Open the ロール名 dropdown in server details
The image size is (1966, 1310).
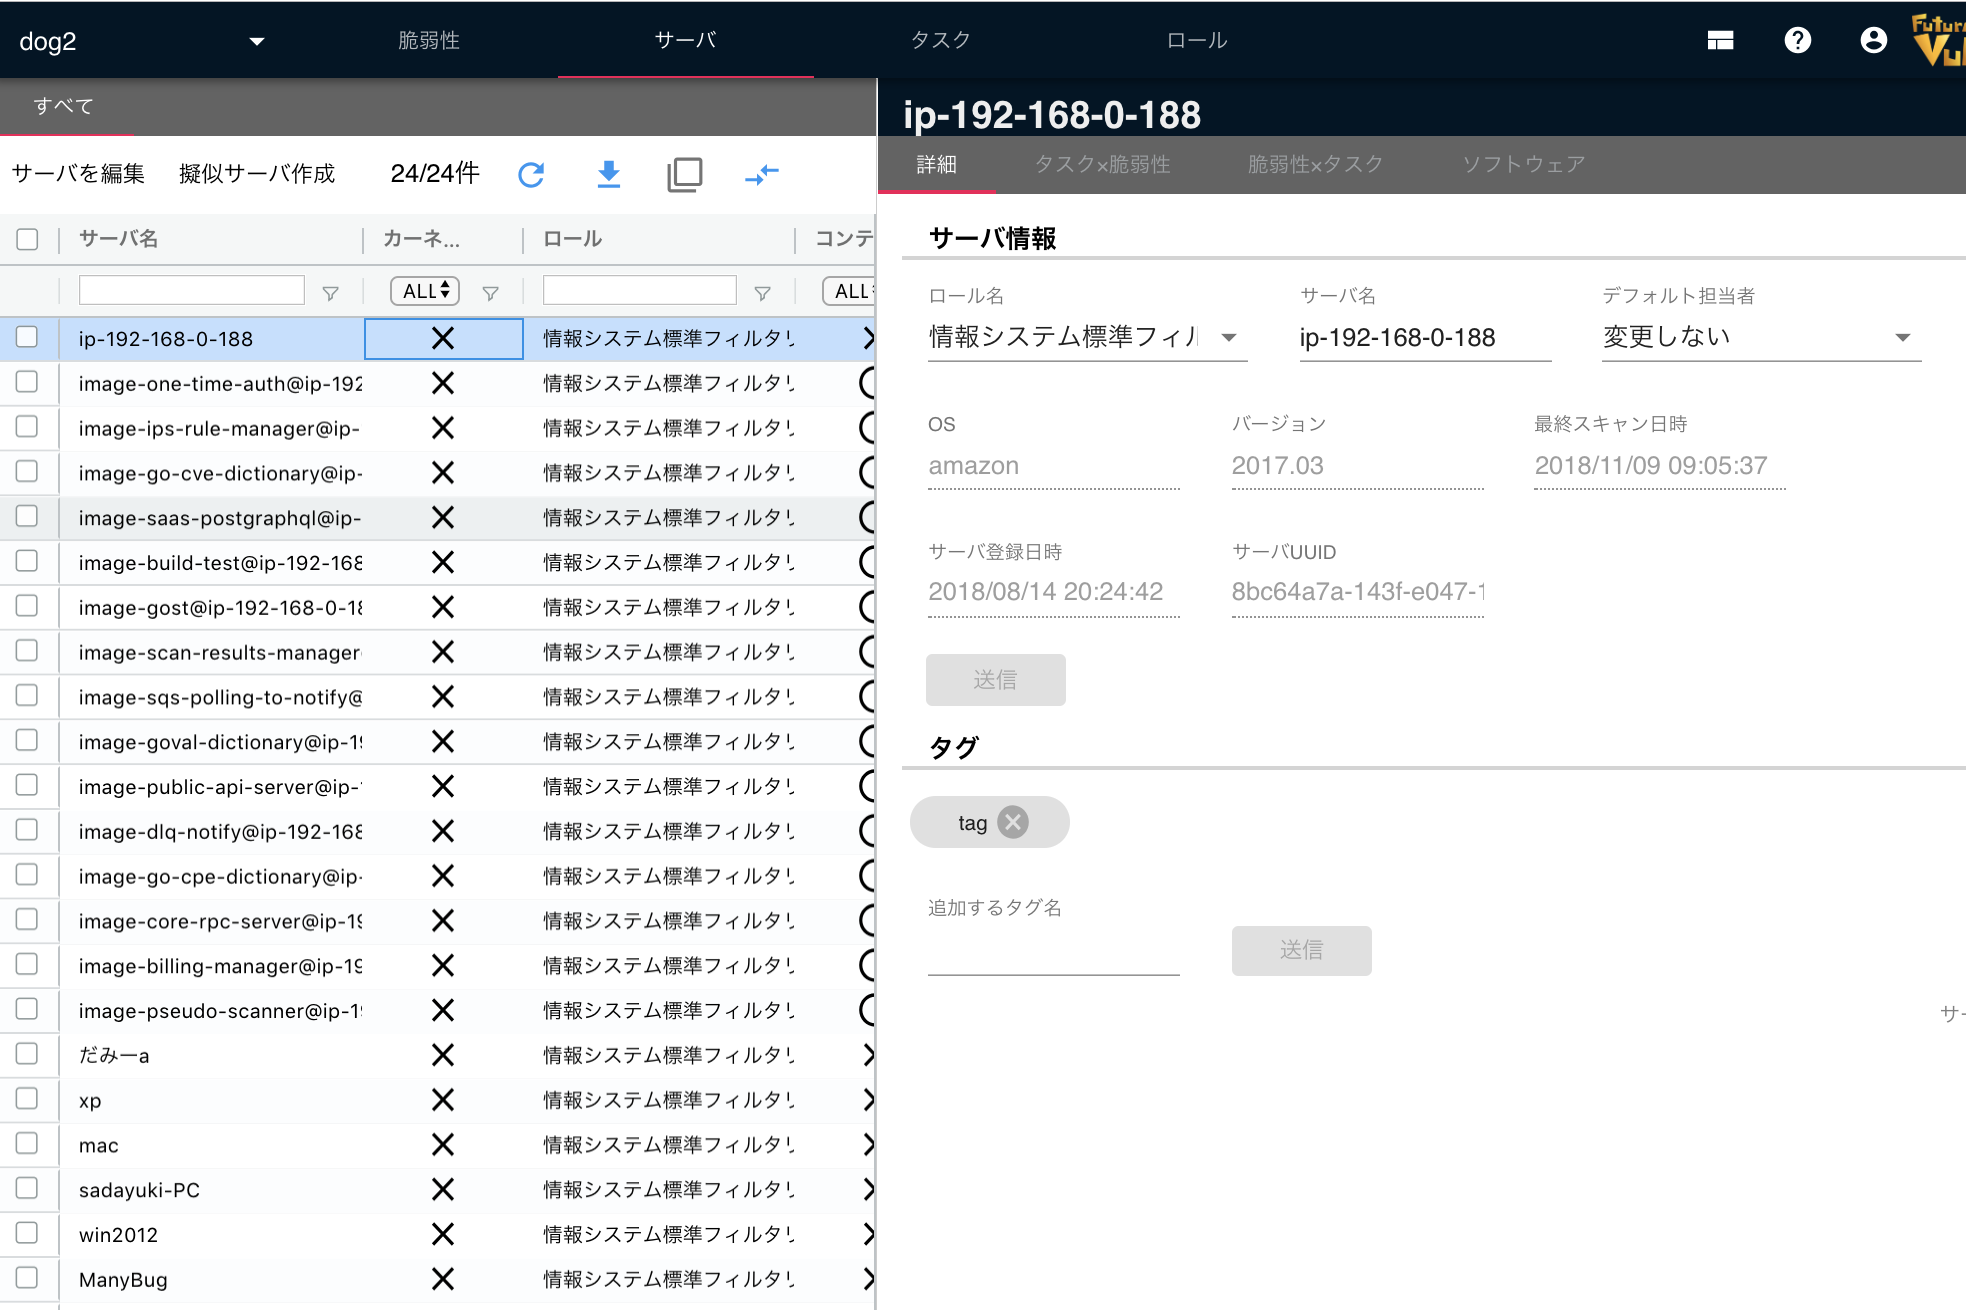coord(1230,338)
